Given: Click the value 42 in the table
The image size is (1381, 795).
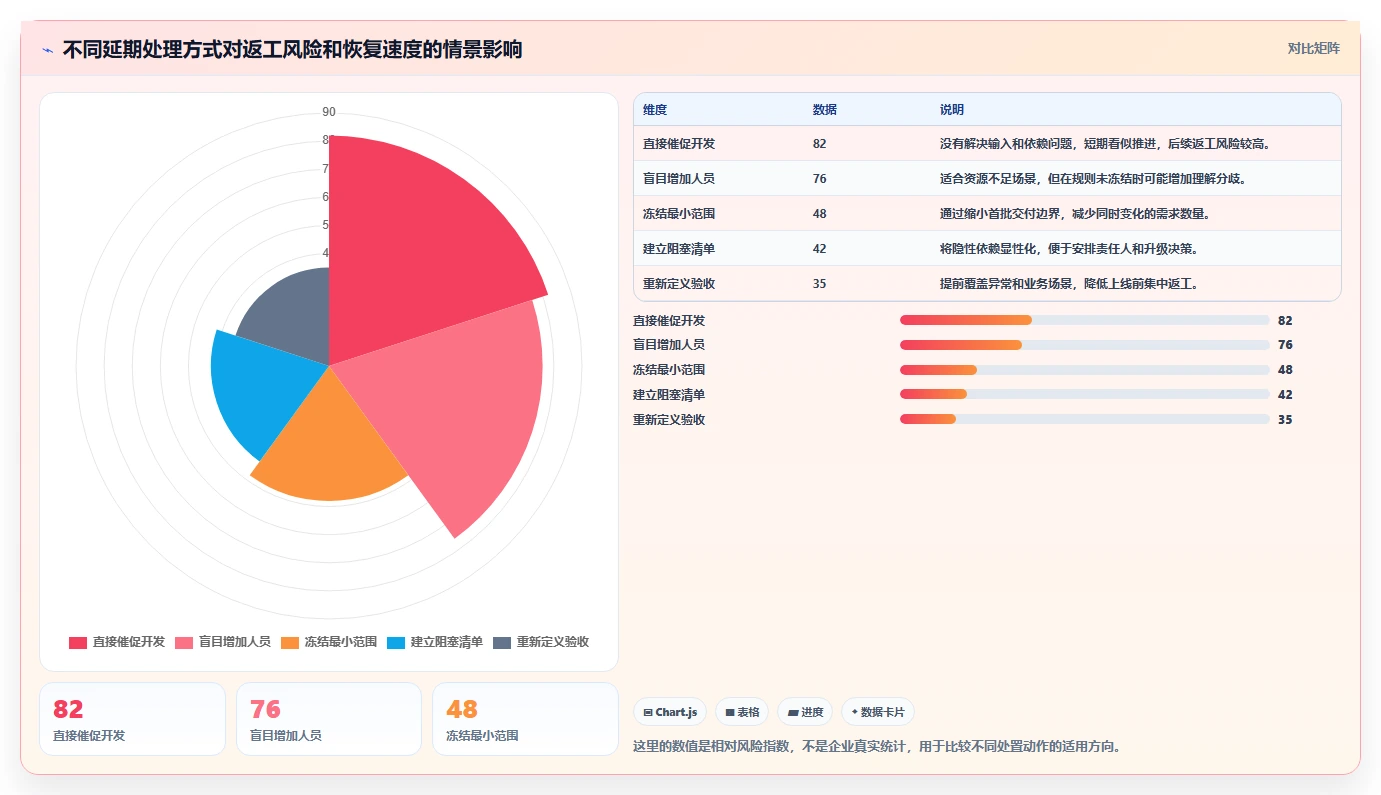Looking at the screenshot, I should tap(820, 249).
